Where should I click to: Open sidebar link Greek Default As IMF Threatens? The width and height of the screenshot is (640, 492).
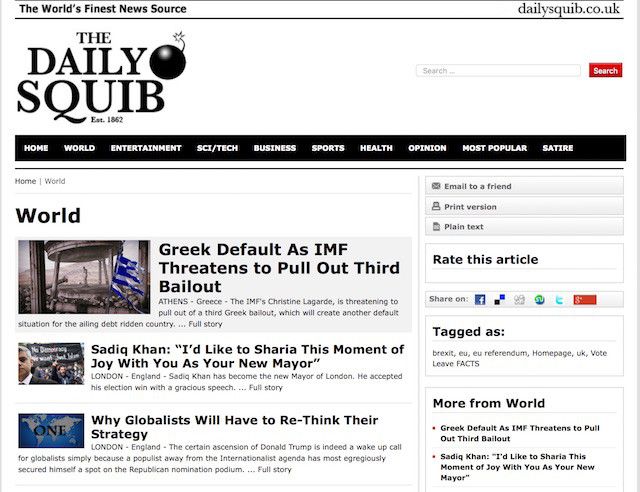click(x=520, y=433)
